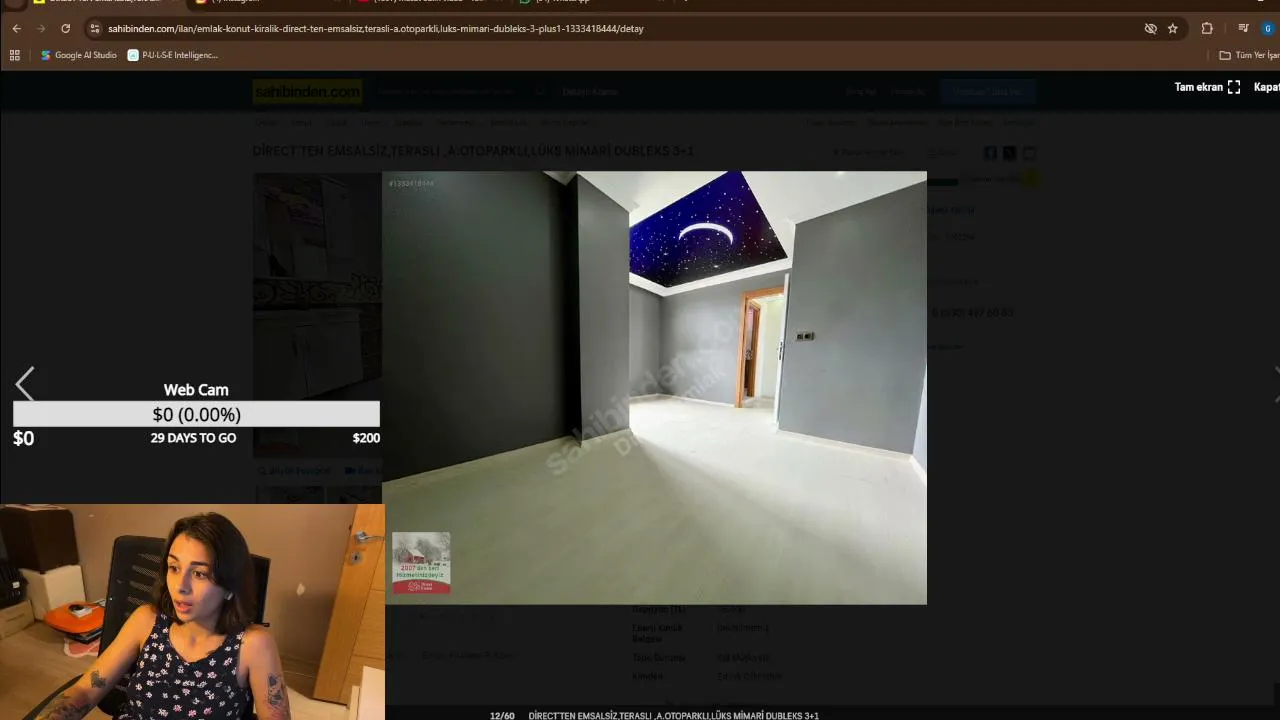
Task: Switch gallery to Tam ekran fullscreen
Action: tap(1207, 87)
